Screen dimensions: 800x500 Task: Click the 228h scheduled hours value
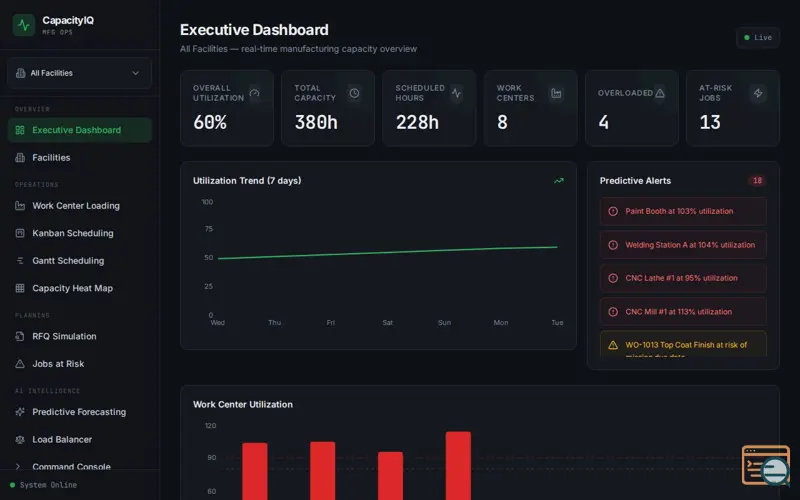click(417, 122)
